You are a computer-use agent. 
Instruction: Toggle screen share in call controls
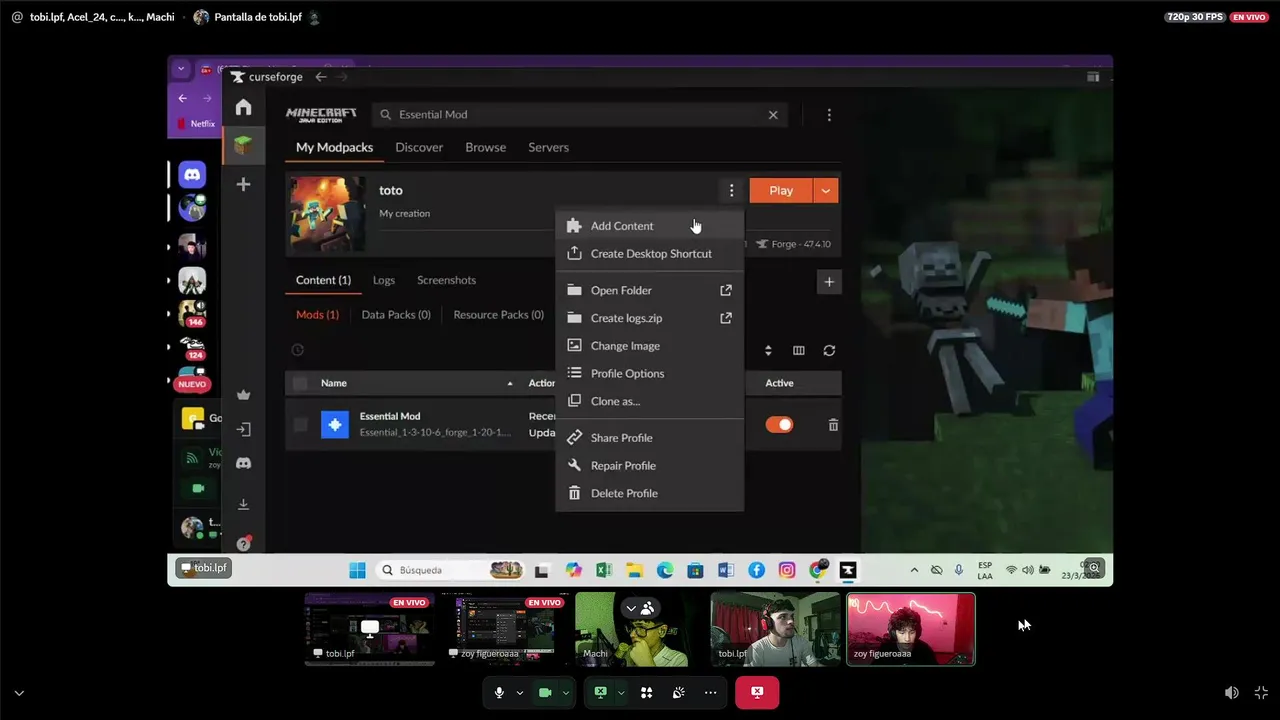tap(600, 692)
